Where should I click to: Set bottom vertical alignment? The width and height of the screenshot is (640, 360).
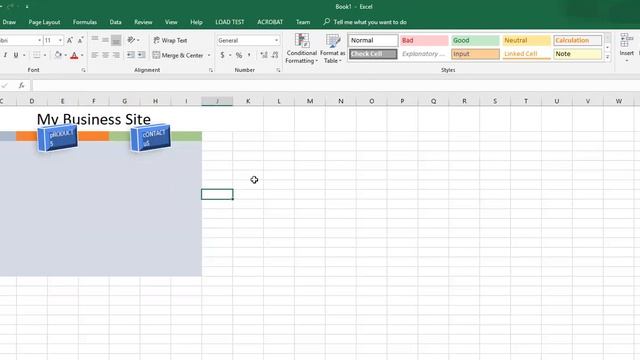point(116,40)
